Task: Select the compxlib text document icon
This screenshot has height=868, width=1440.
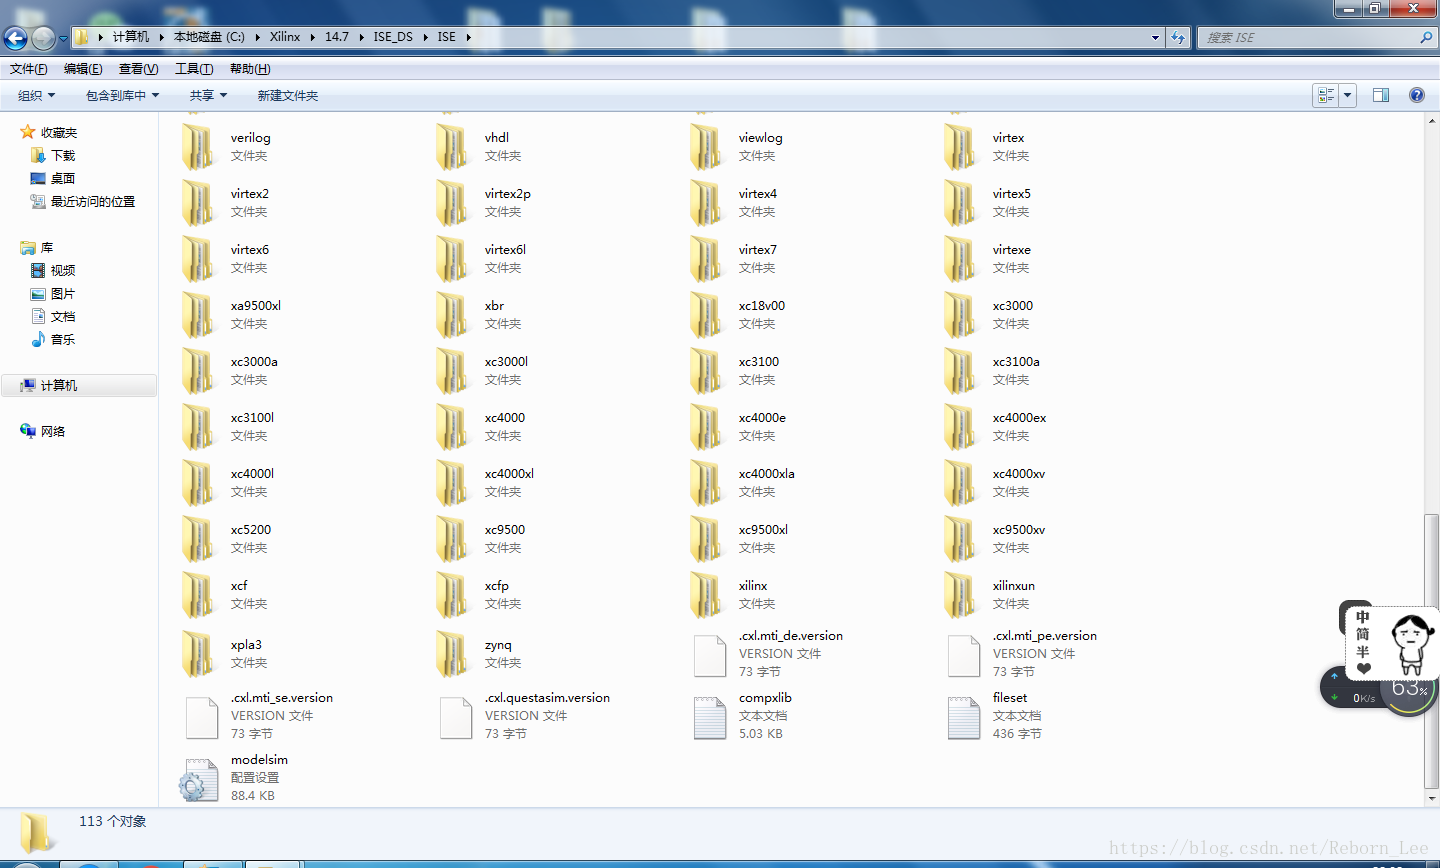Action: [x=710, y=717]
